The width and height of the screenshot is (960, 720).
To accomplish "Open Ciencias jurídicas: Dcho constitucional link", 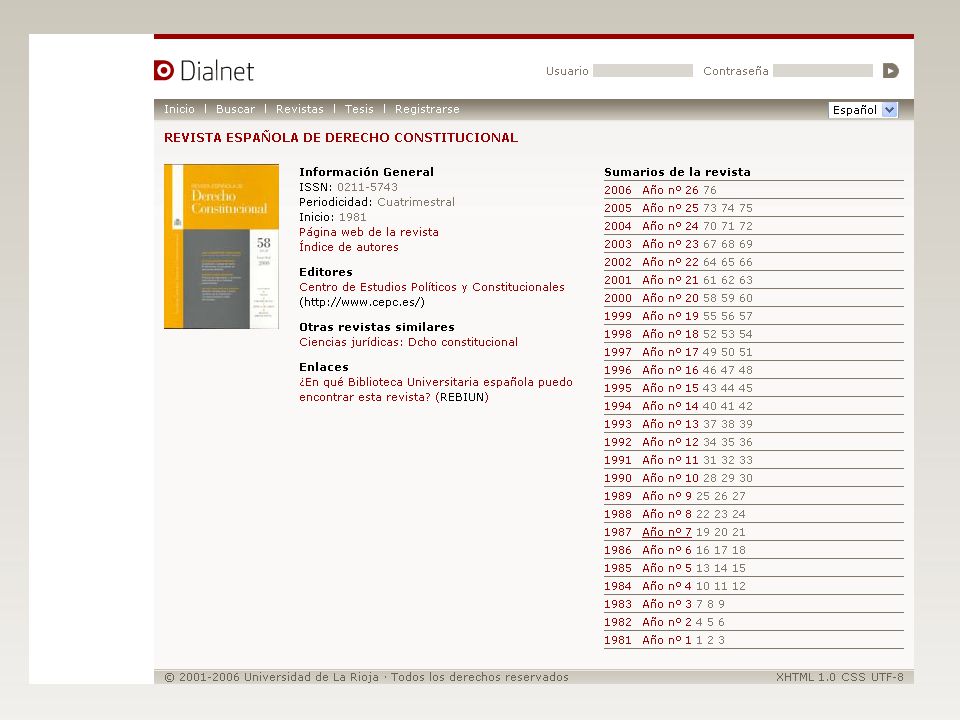I will click(x=408, y=342).
